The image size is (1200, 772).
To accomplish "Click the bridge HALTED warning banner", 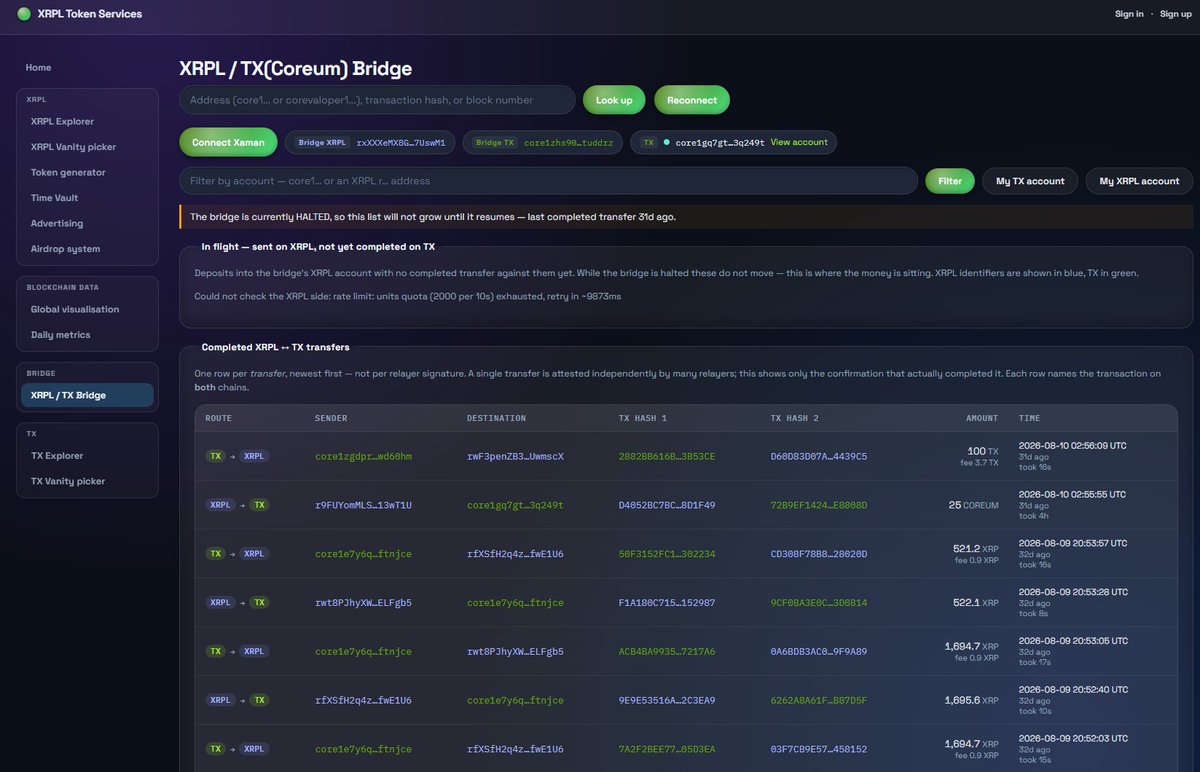I will pos(686,217).
